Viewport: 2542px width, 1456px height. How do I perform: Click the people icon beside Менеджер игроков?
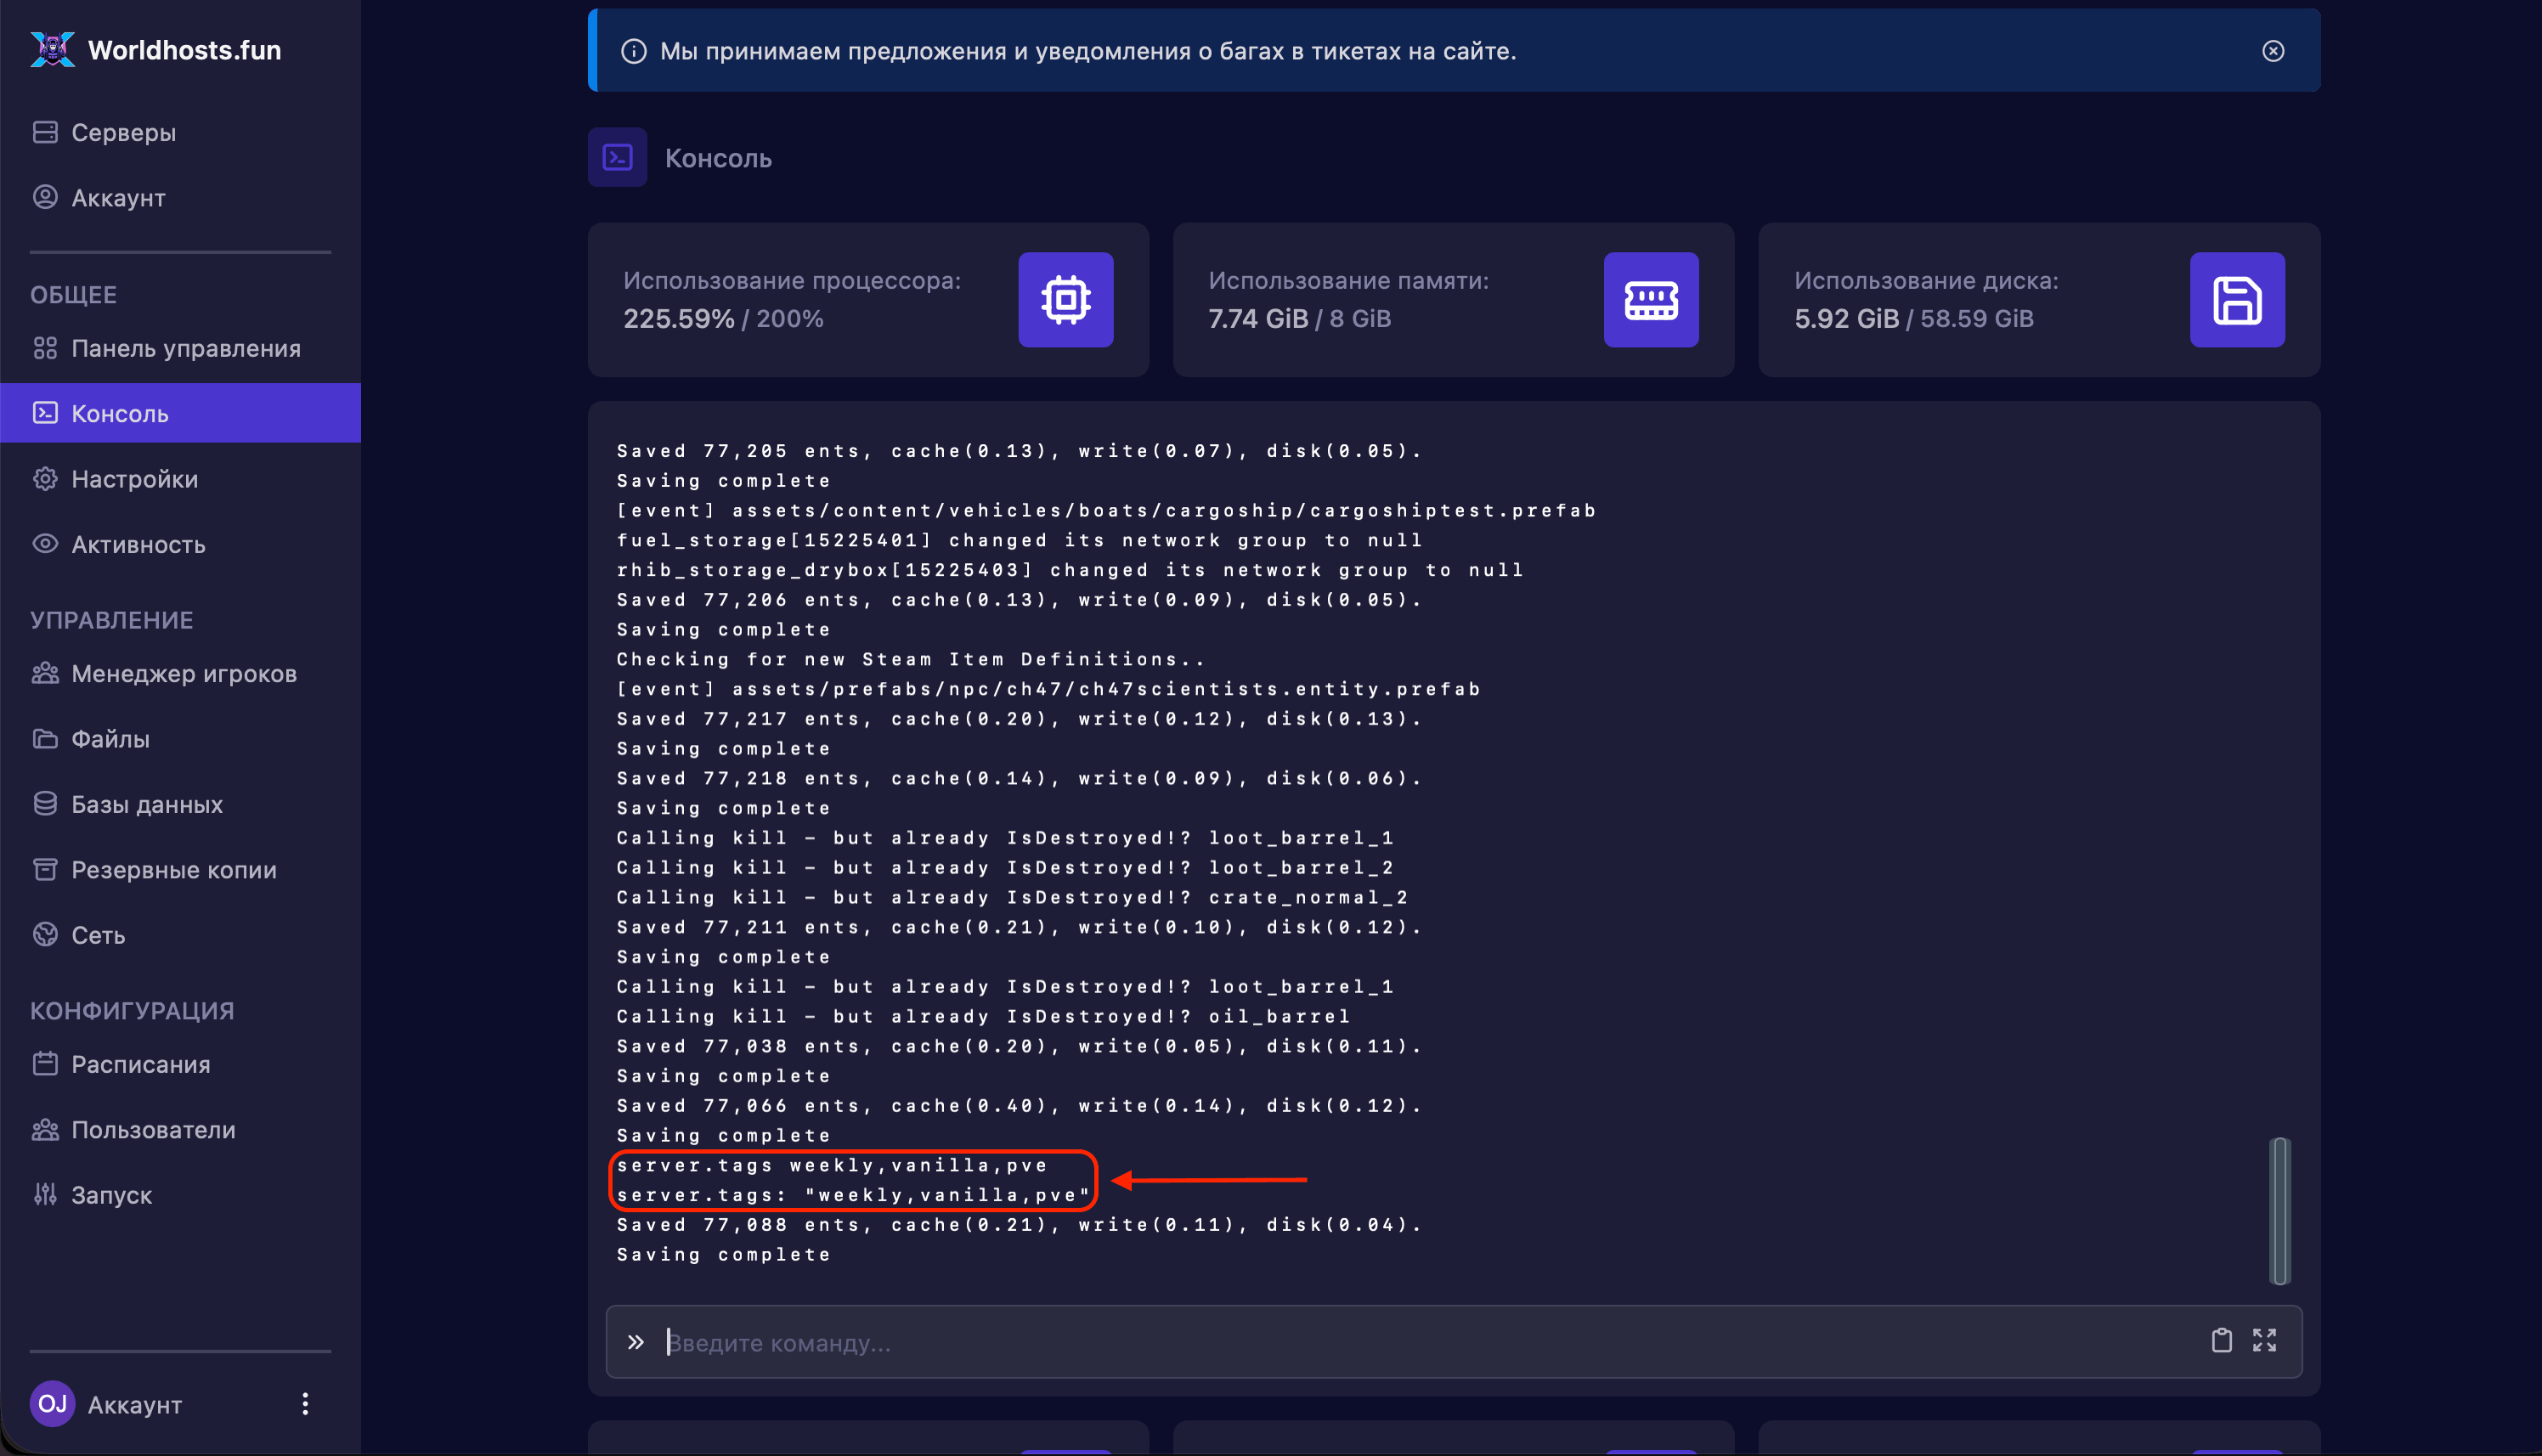tap(45, 672)
